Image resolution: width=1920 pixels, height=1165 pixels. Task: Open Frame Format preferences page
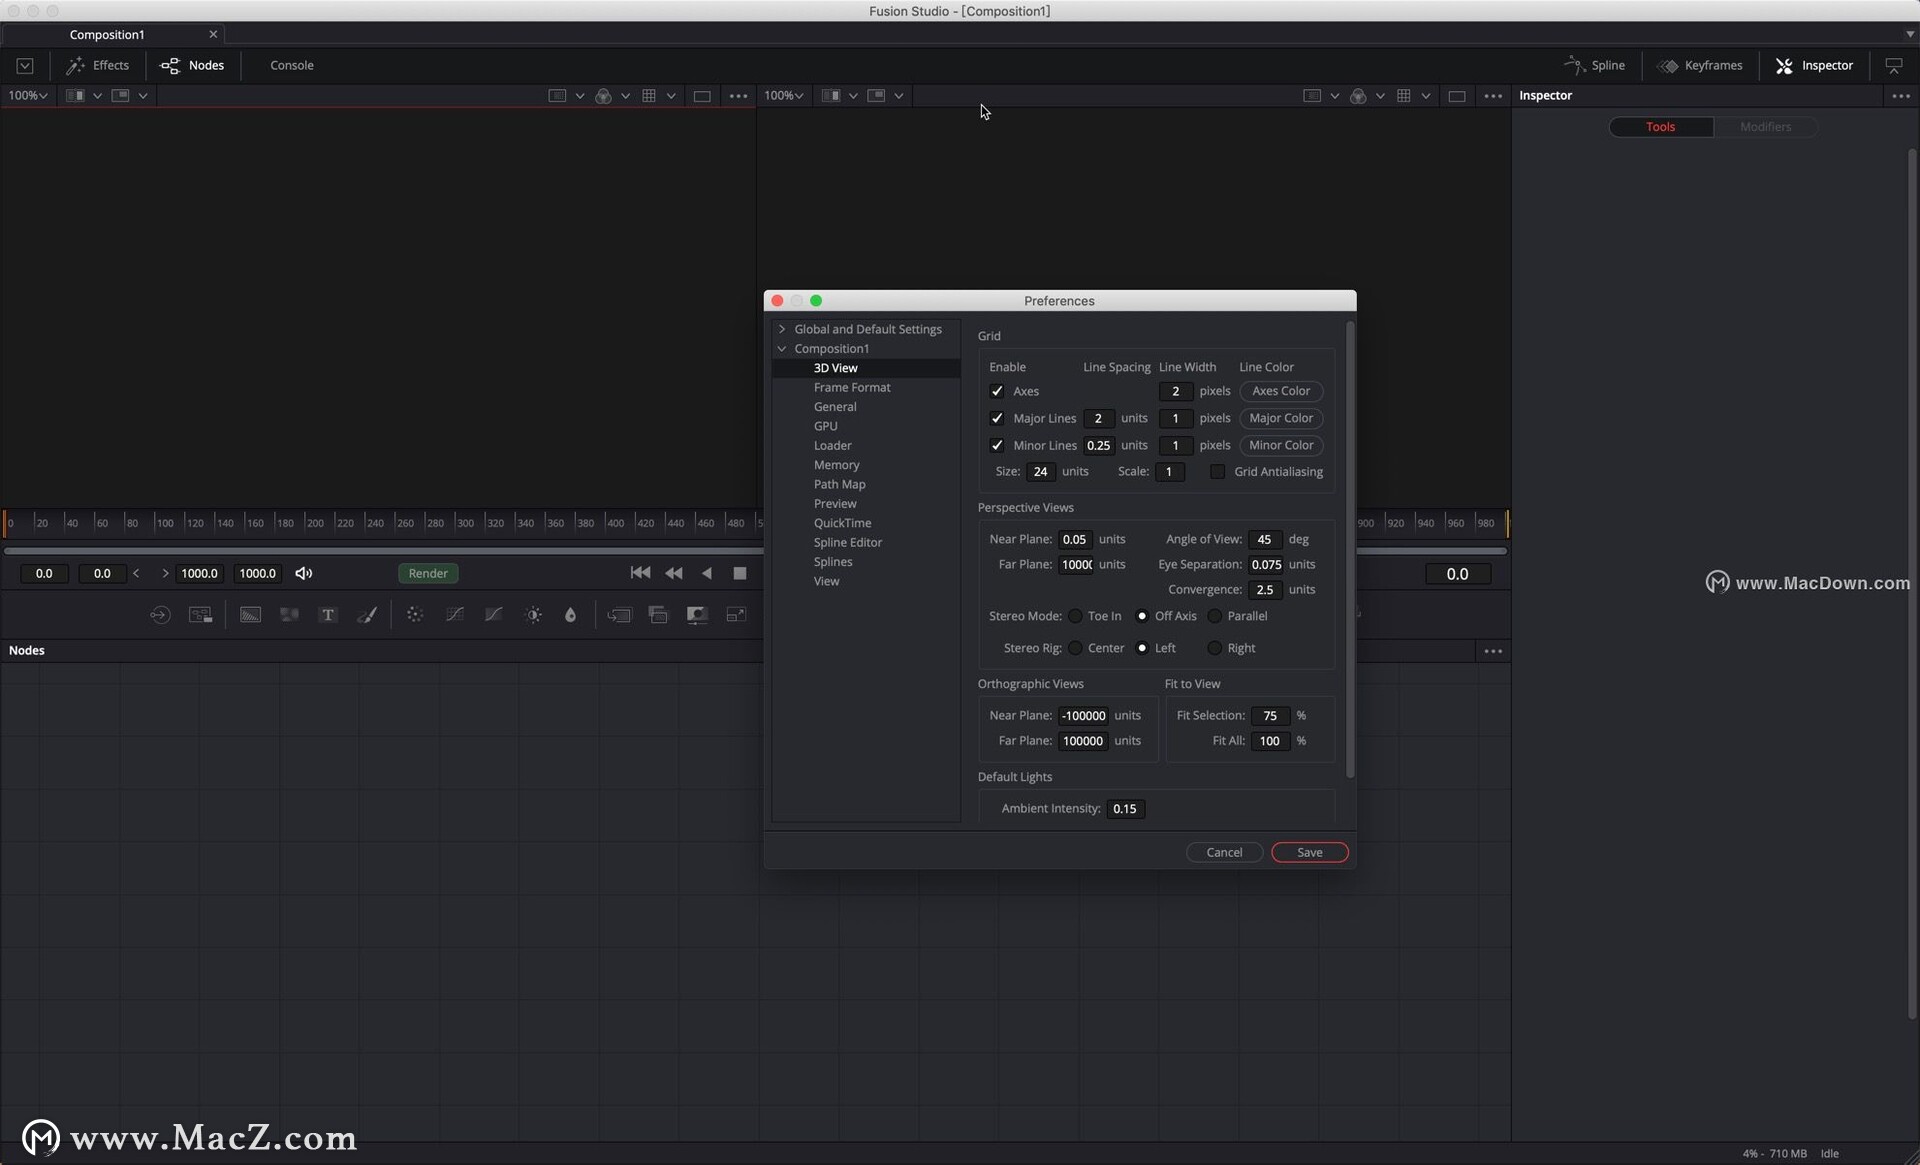[x=852, y=387]
